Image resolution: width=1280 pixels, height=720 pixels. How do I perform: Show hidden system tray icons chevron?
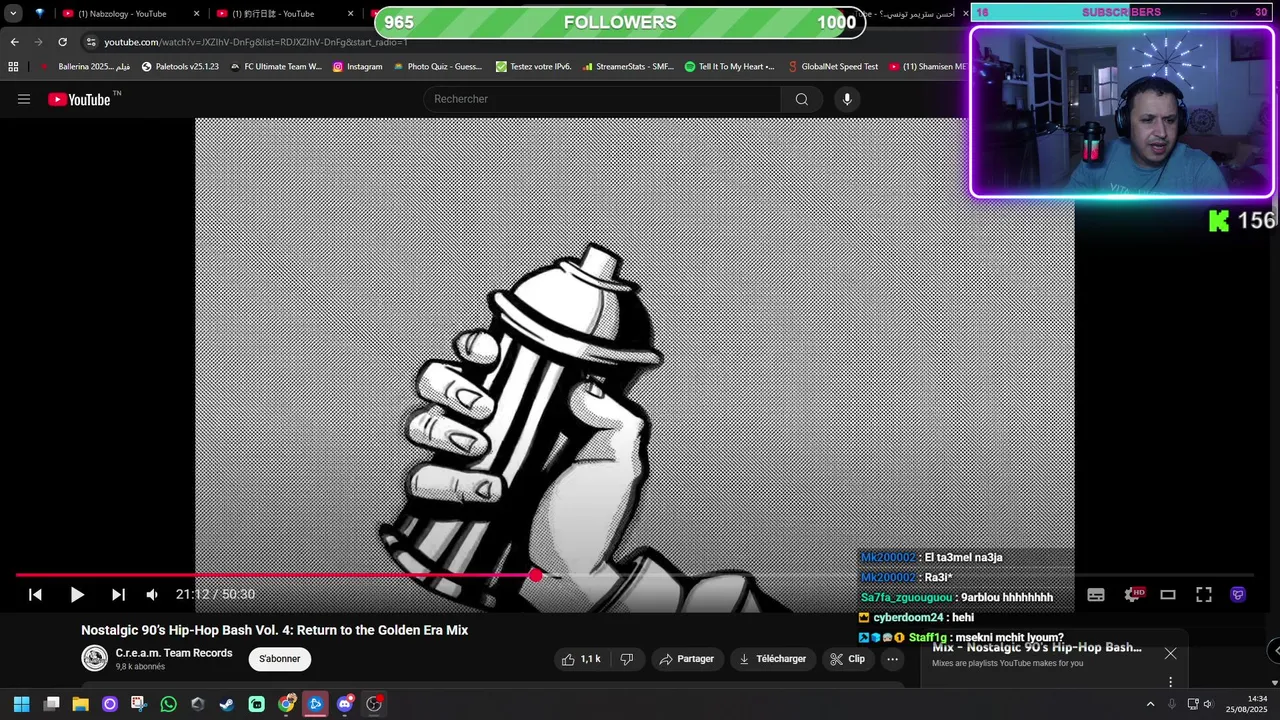1150,704
